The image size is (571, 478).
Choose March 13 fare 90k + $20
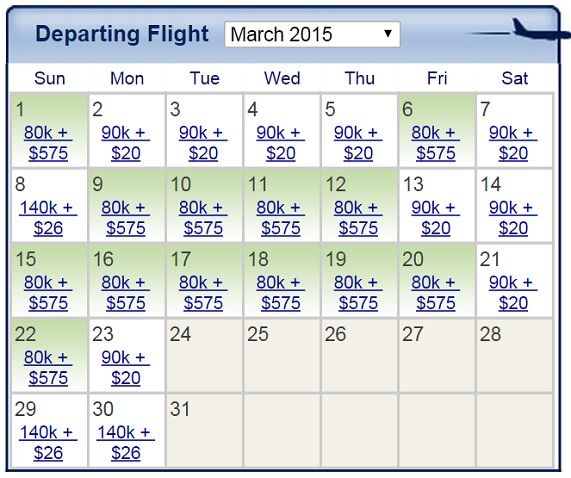click(x=436, y=218)
